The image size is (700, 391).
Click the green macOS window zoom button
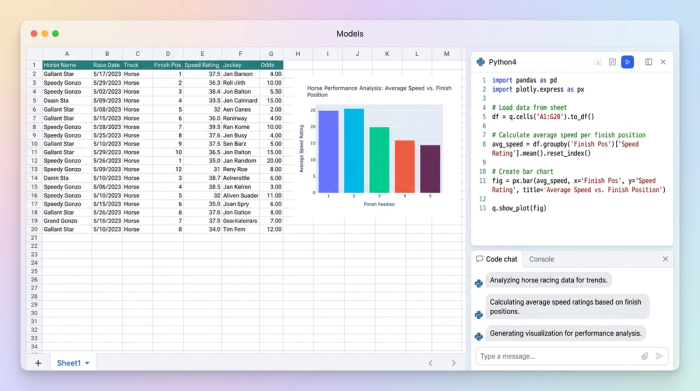tap(55, 33)
